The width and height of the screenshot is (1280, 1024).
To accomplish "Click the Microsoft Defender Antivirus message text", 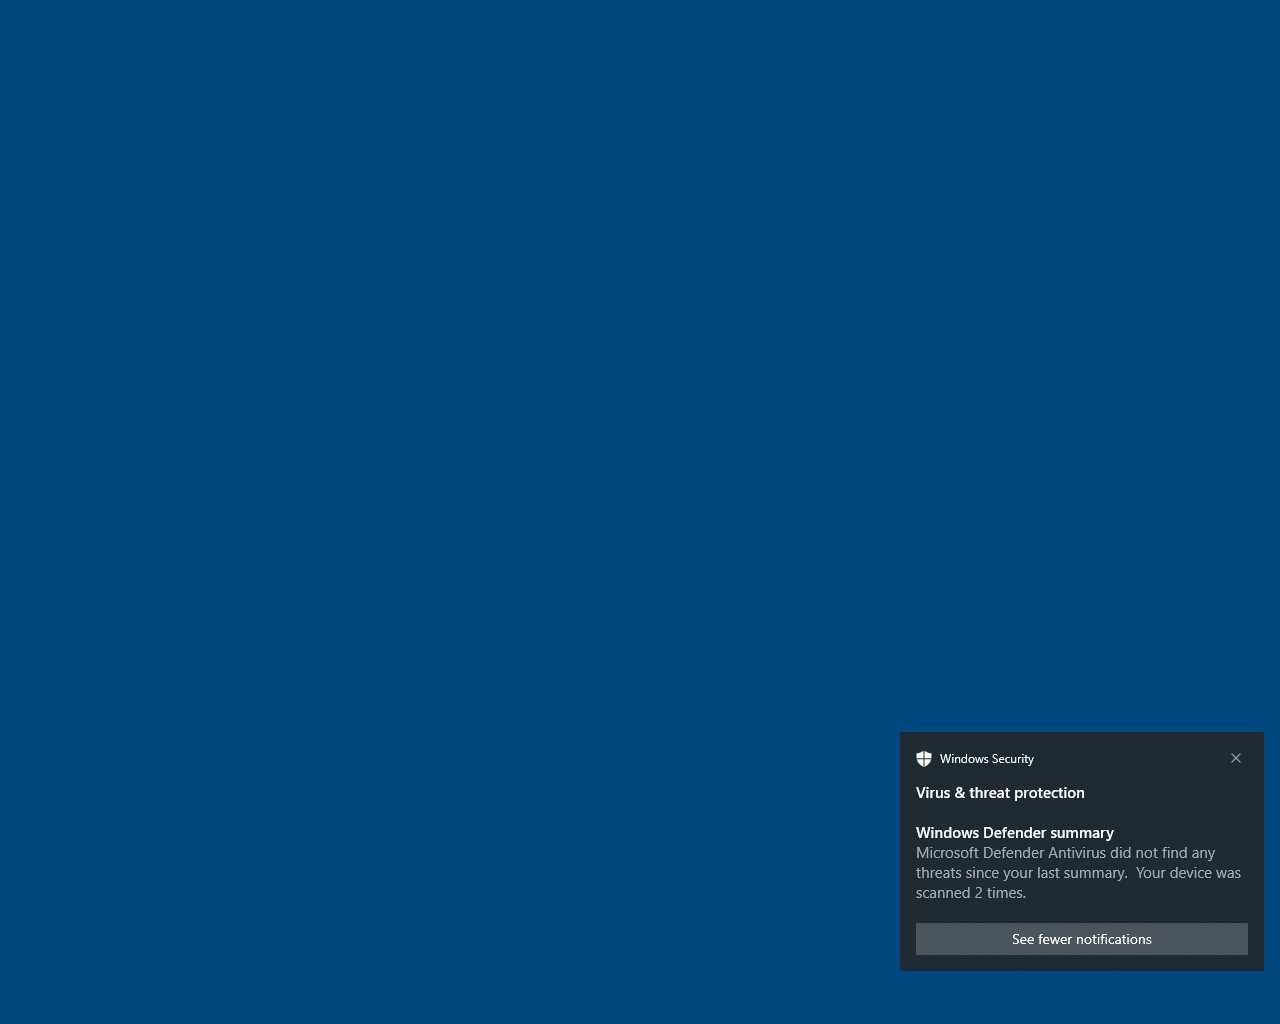I will 1078,873.
